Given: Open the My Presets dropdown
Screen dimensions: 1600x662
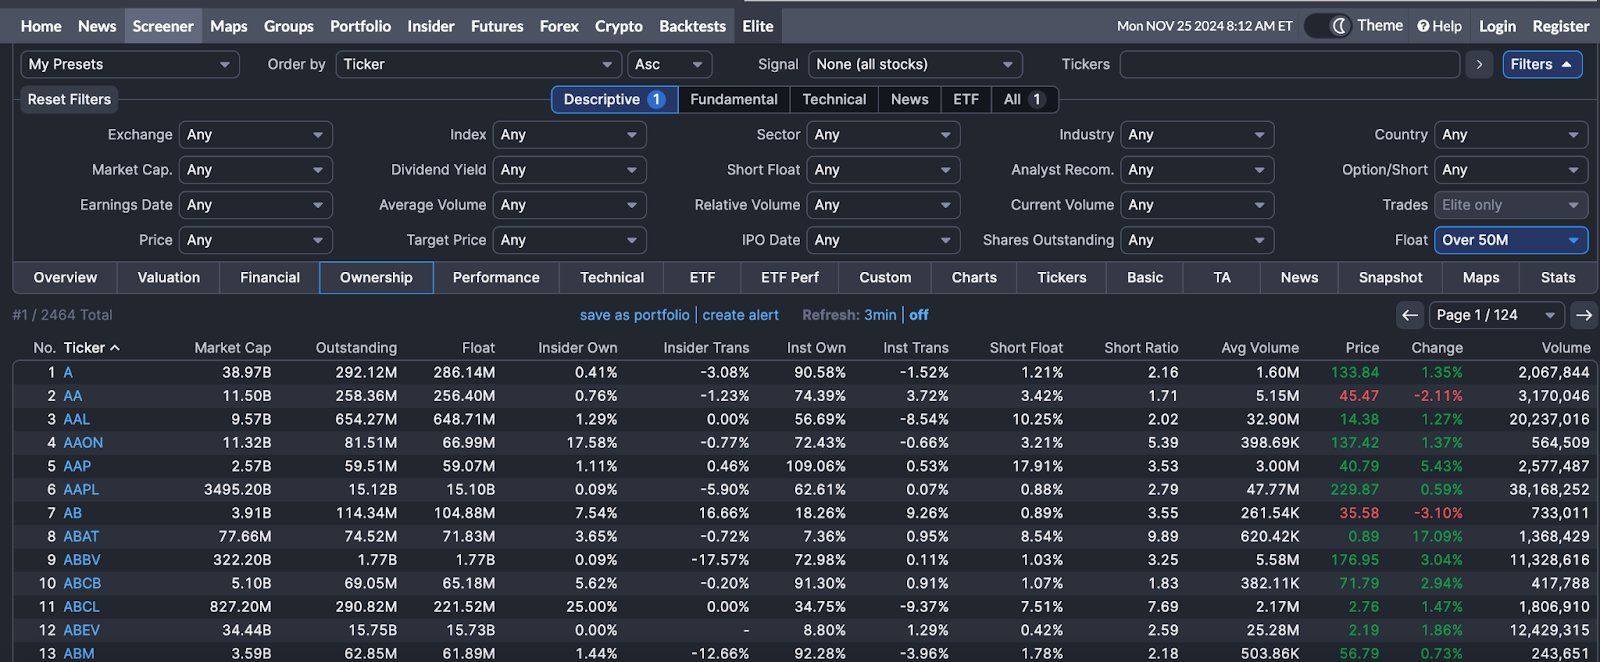Looking at the screenshot, I should [x=130, y=64].
